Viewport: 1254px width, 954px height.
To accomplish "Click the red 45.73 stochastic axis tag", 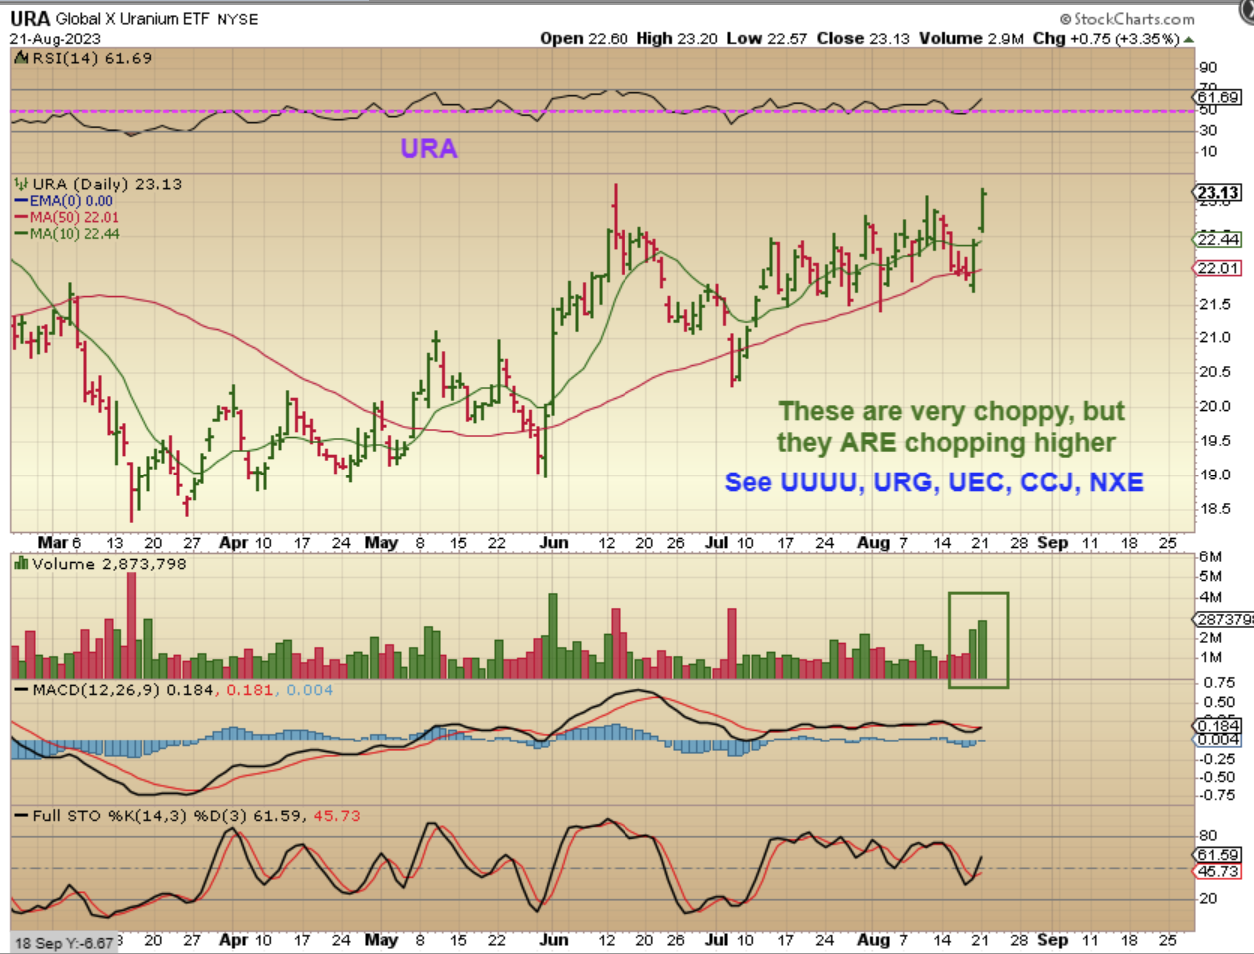I will (1218, 872).
